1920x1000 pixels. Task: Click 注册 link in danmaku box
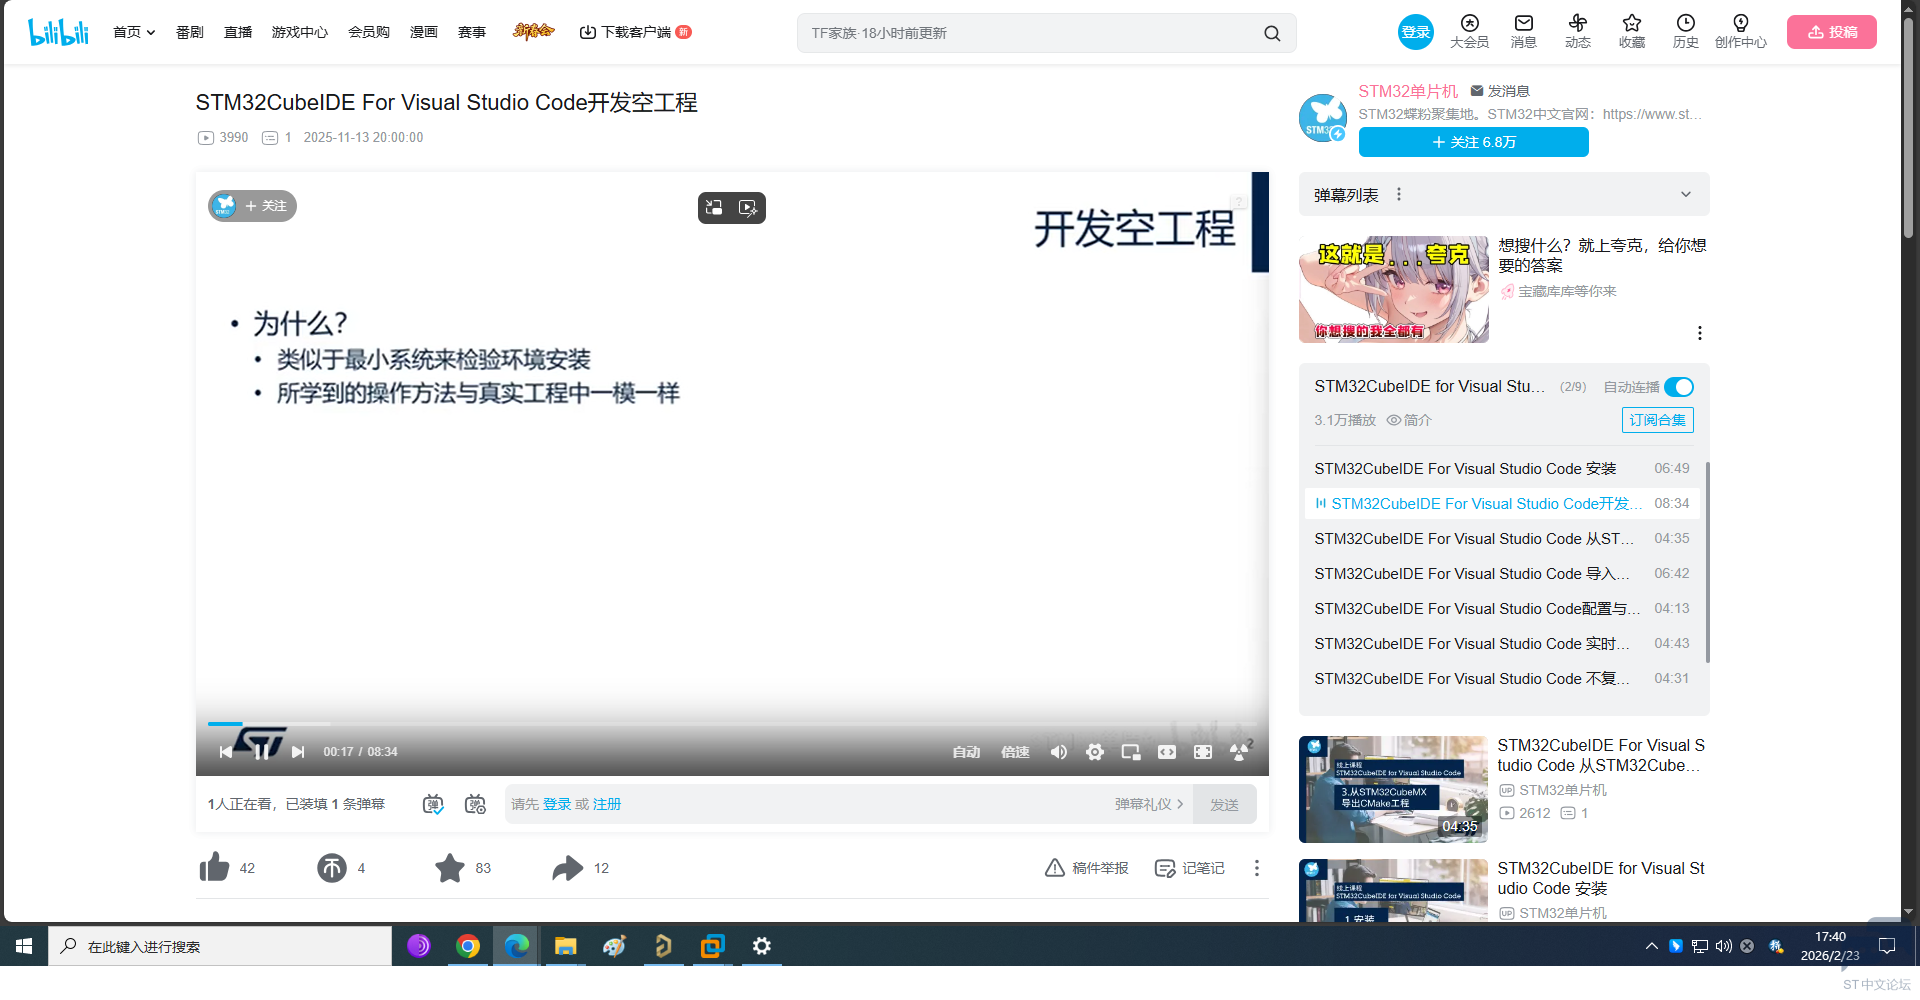pyautogui.click(x=607, y=804)
